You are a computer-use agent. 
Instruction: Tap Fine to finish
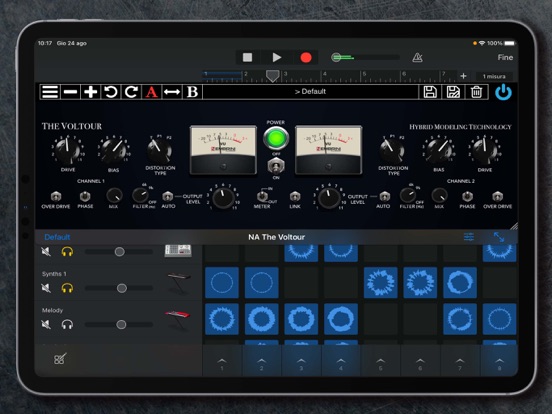(x=505, y=57)
